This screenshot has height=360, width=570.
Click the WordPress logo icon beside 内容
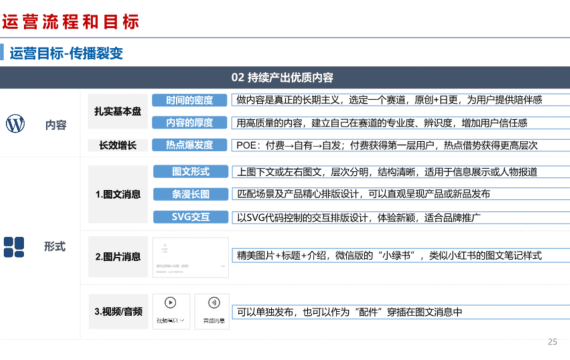15,124
